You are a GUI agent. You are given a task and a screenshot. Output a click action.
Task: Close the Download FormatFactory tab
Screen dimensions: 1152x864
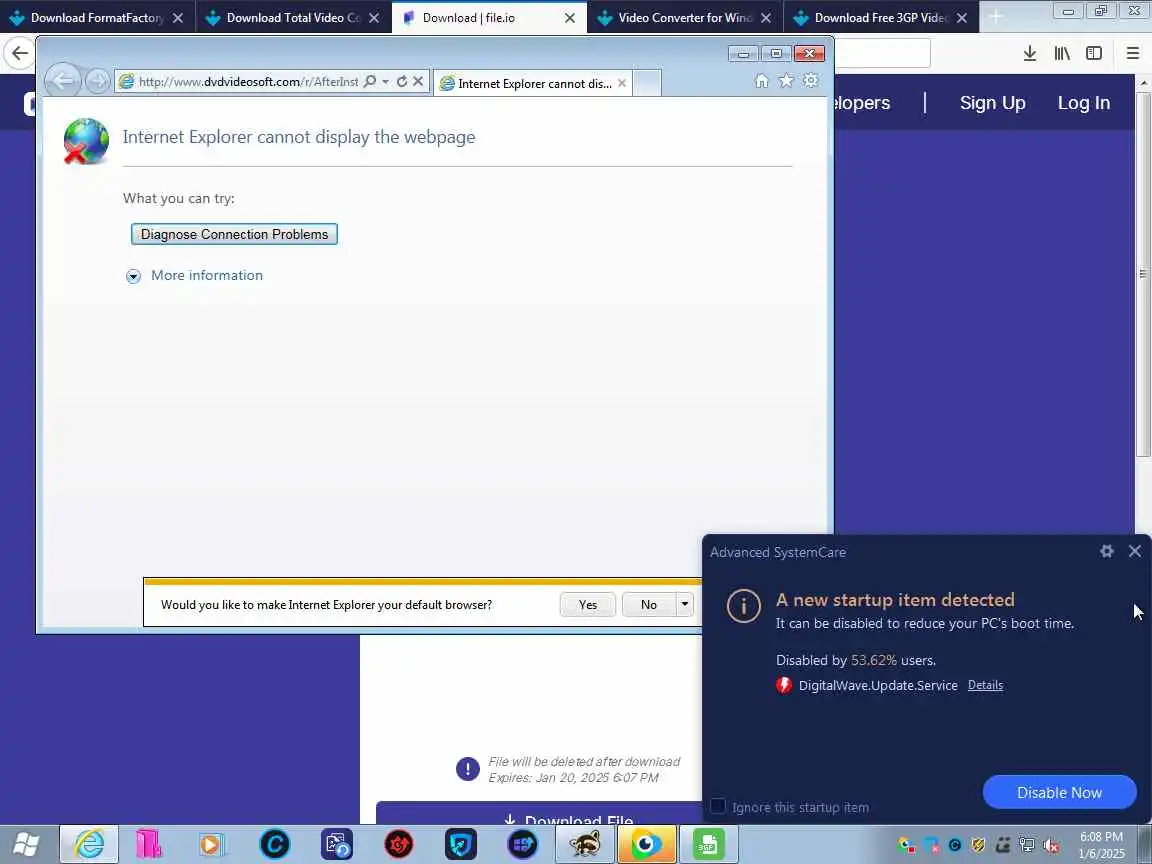coord(178,18)
